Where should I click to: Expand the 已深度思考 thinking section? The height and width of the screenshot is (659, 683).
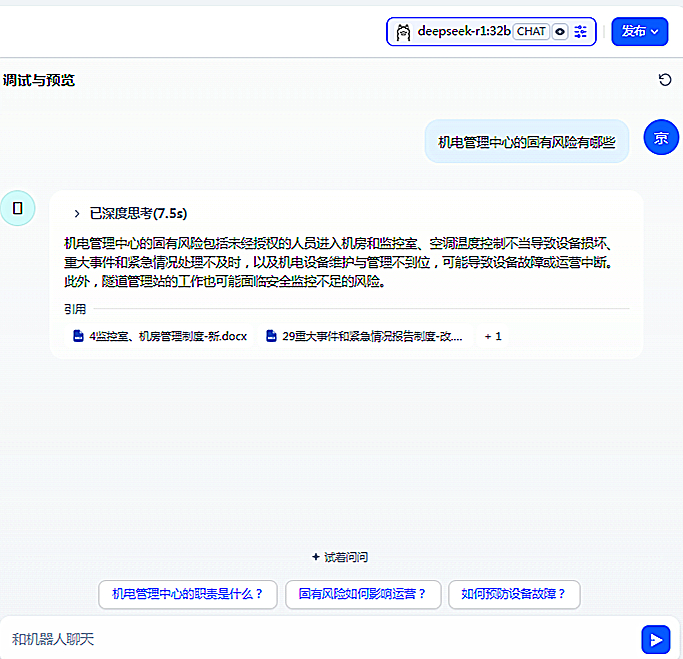coord(77,213)
